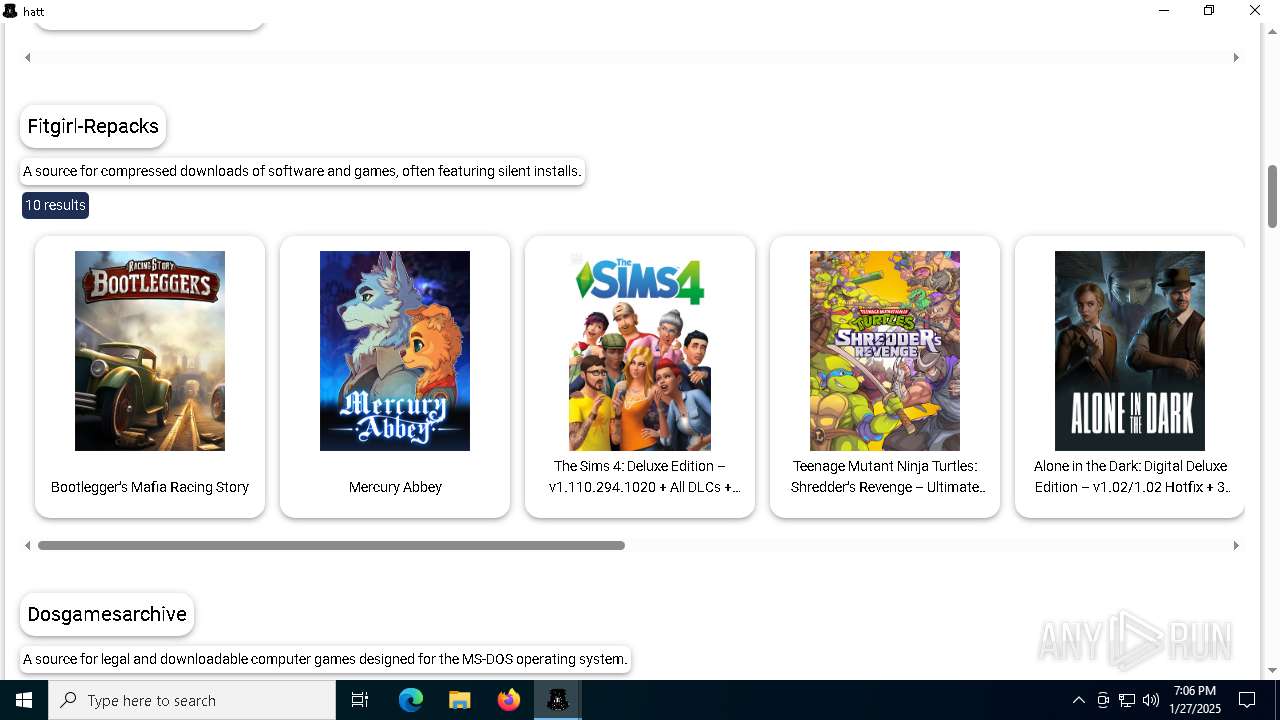The height and width of the screenshot is (720, 1280).
Task: Click the Fitgirl-Repacks source heading
Action: point(93,126)
